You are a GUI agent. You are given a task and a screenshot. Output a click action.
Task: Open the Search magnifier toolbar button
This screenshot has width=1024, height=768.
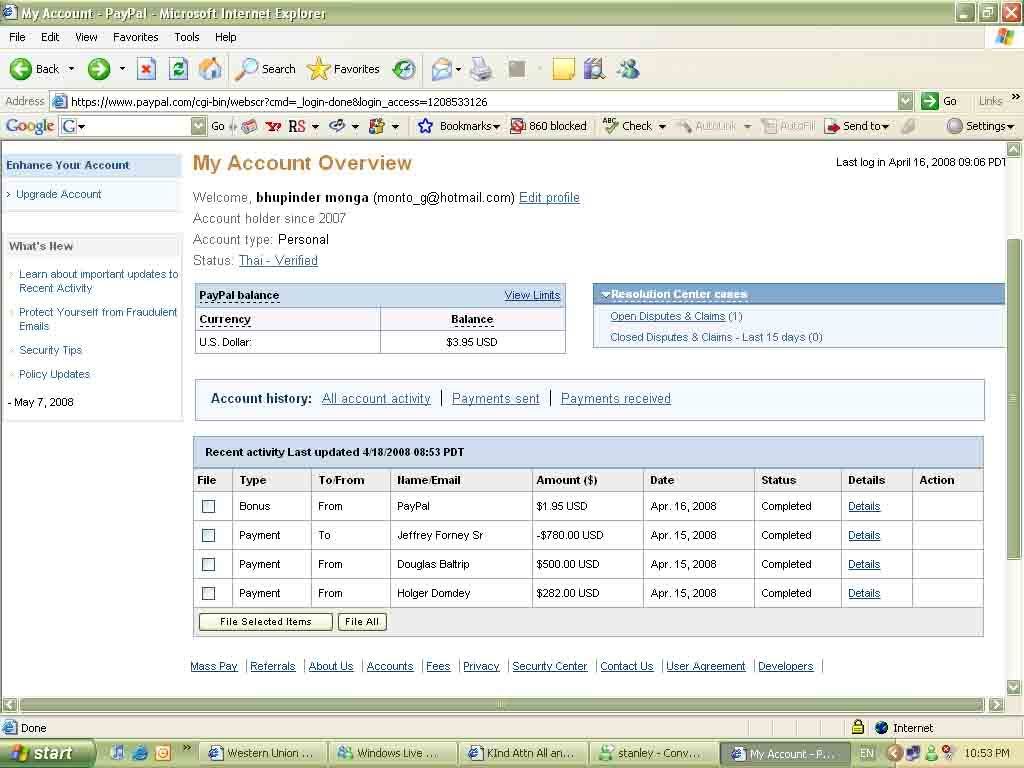[266, 69]
